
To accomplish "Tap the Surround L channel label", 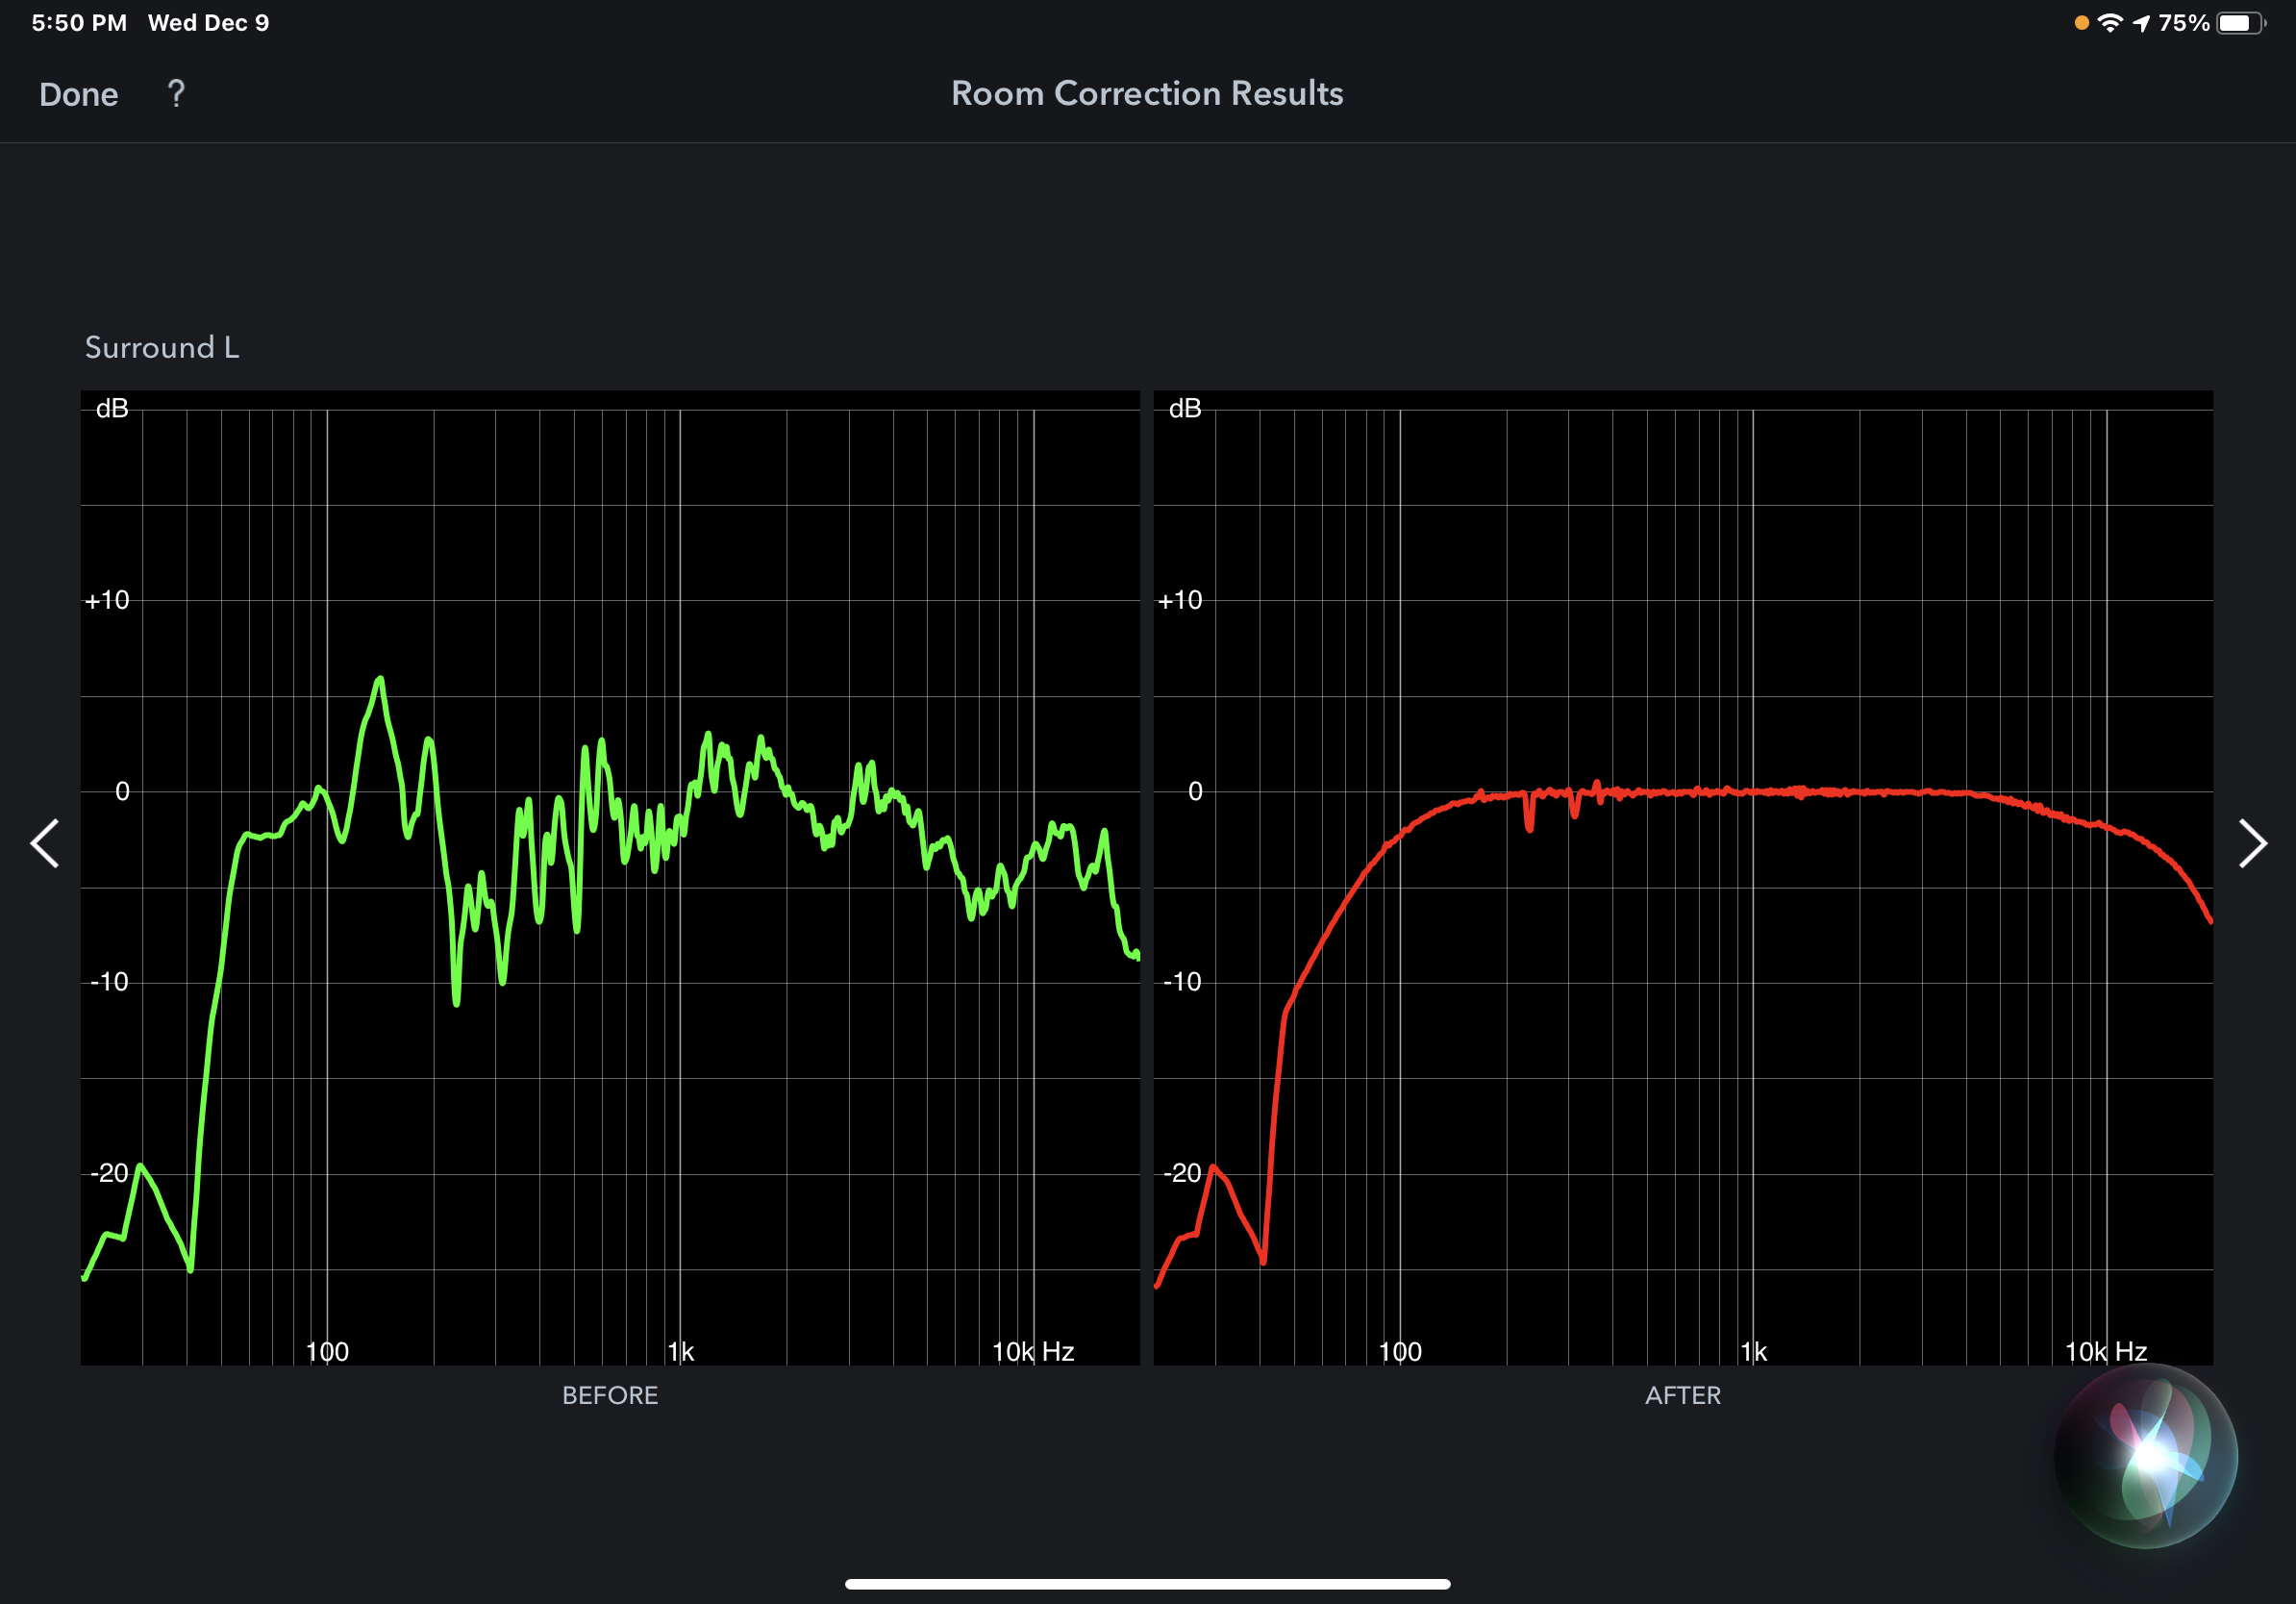I will 162,347.
